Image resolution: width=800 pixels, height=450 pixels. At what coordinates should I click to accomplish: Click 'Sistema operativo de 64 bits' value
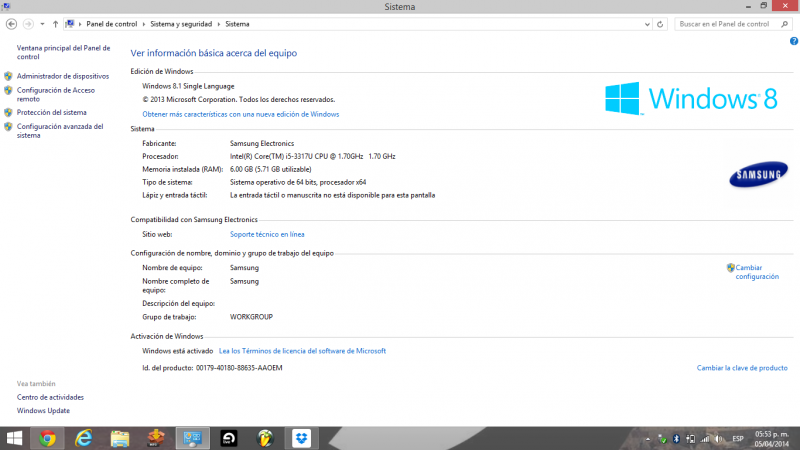[298, 182]
